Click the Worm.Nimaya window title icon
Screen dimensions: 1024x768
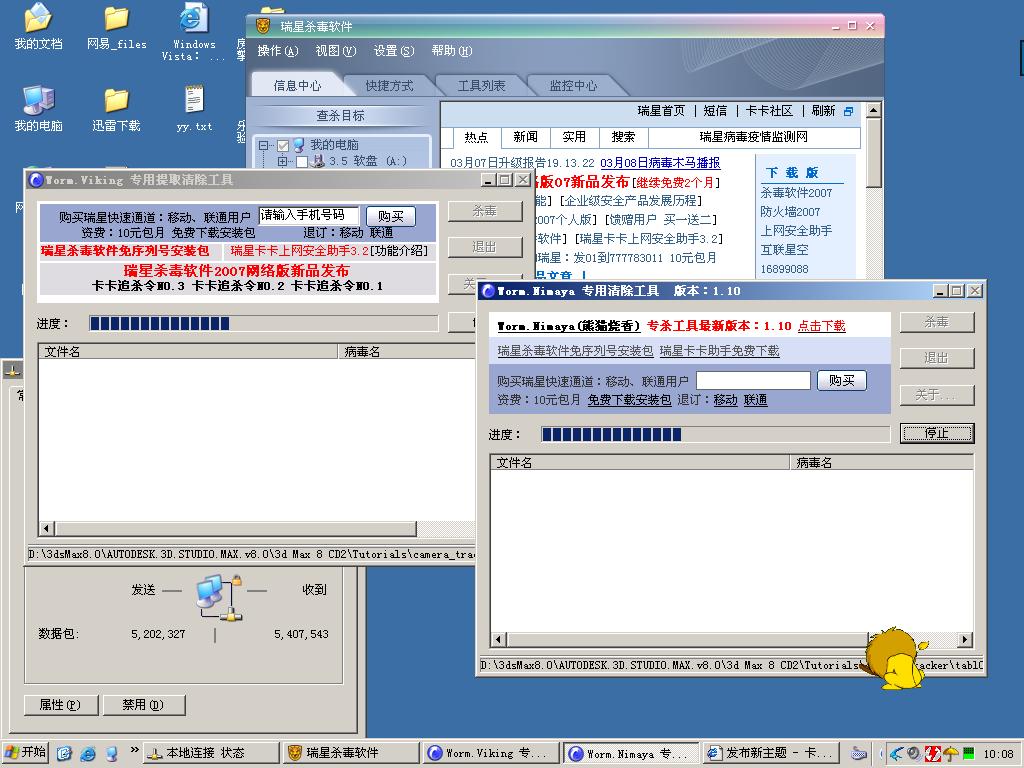[x=487, y=291]
